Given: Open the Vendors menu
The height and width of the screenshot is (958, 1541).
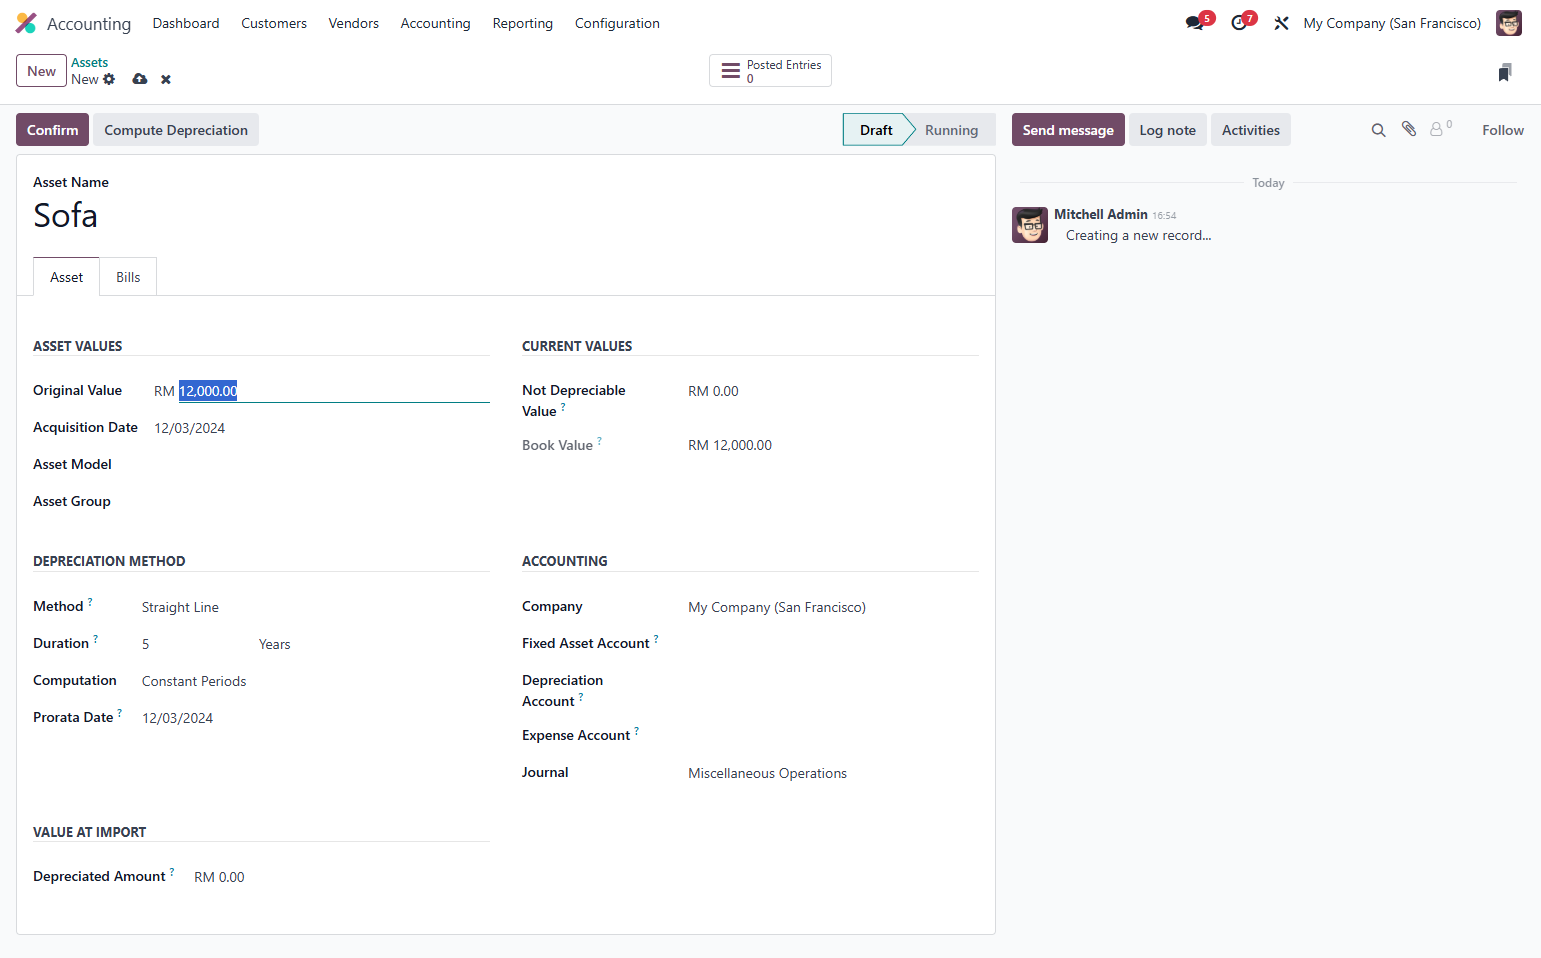Looking at the screenshot, I should coord(354,23).
